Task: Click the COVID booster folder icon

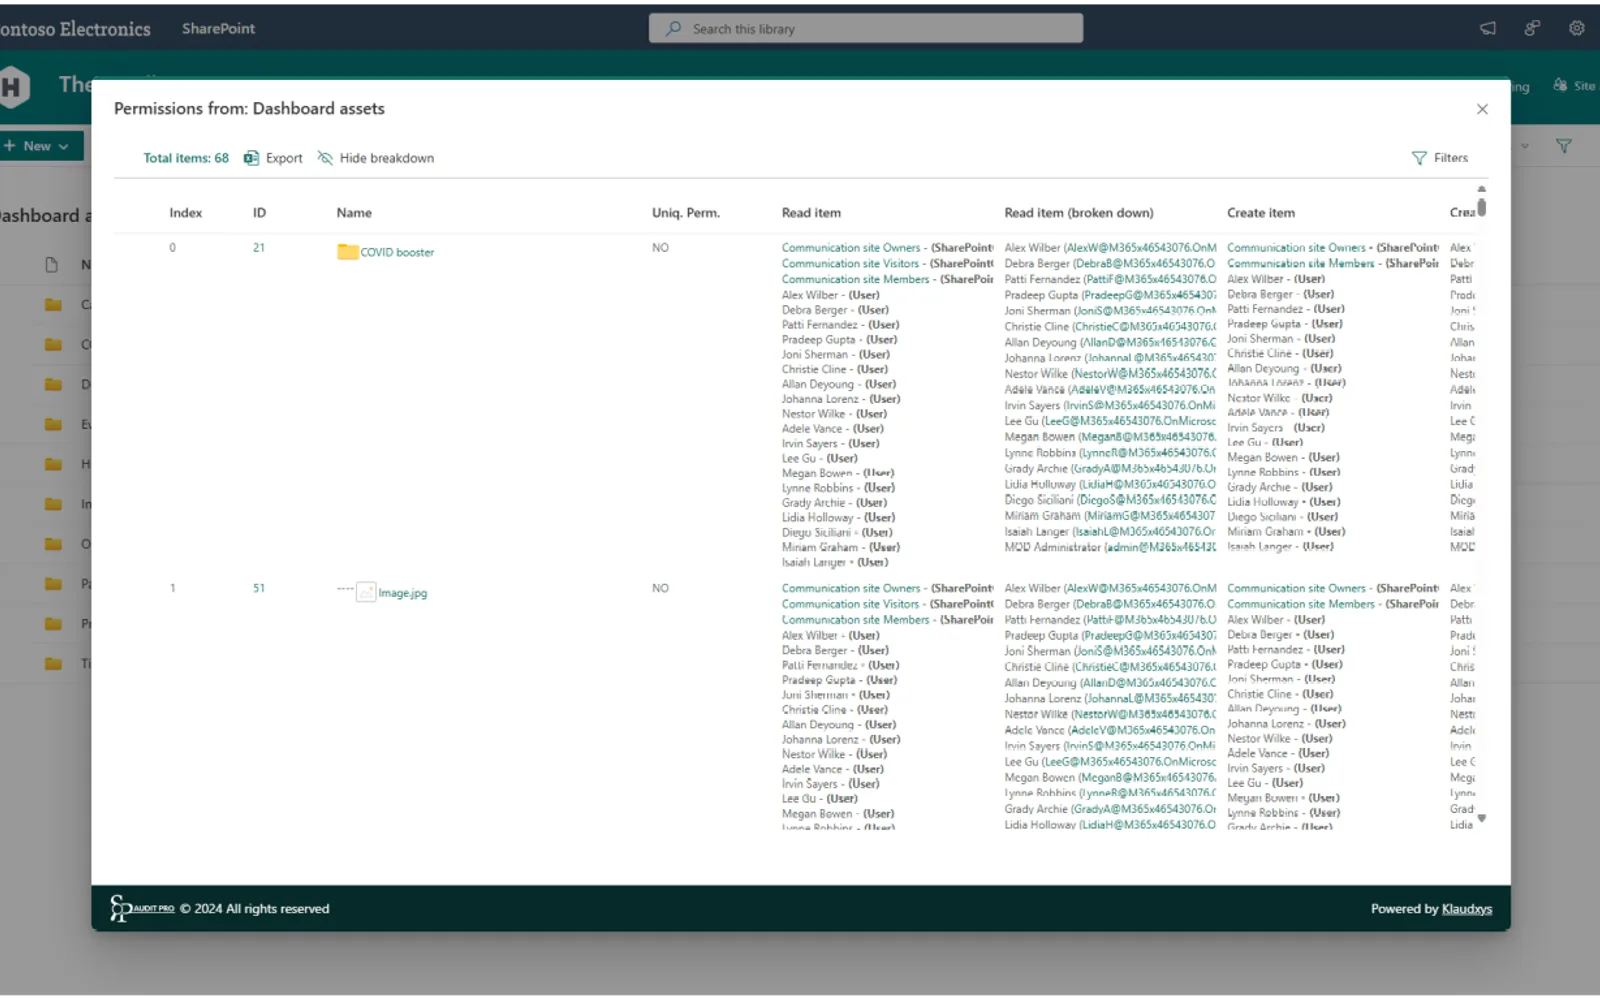Action: click(x=347, y=252)
